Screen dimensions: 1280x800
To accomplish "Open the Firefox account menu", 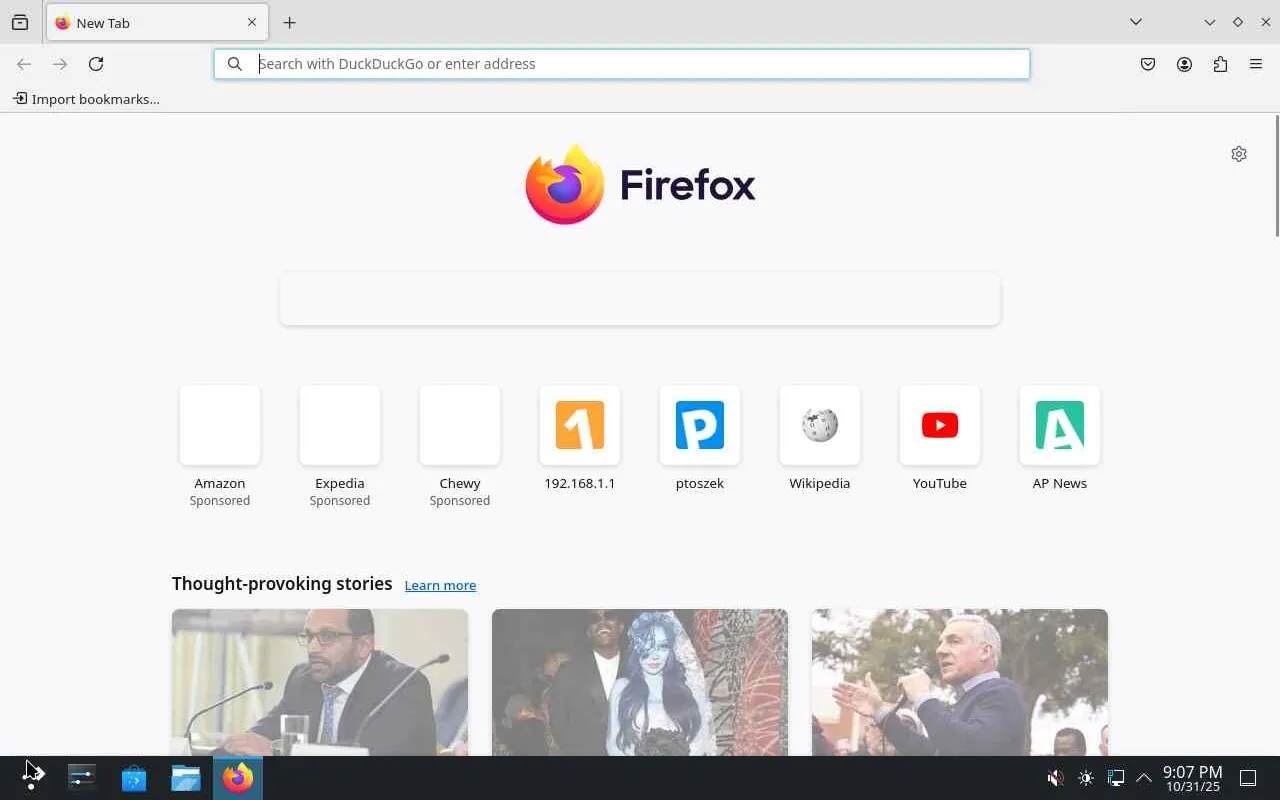I will coord(1184,64).
